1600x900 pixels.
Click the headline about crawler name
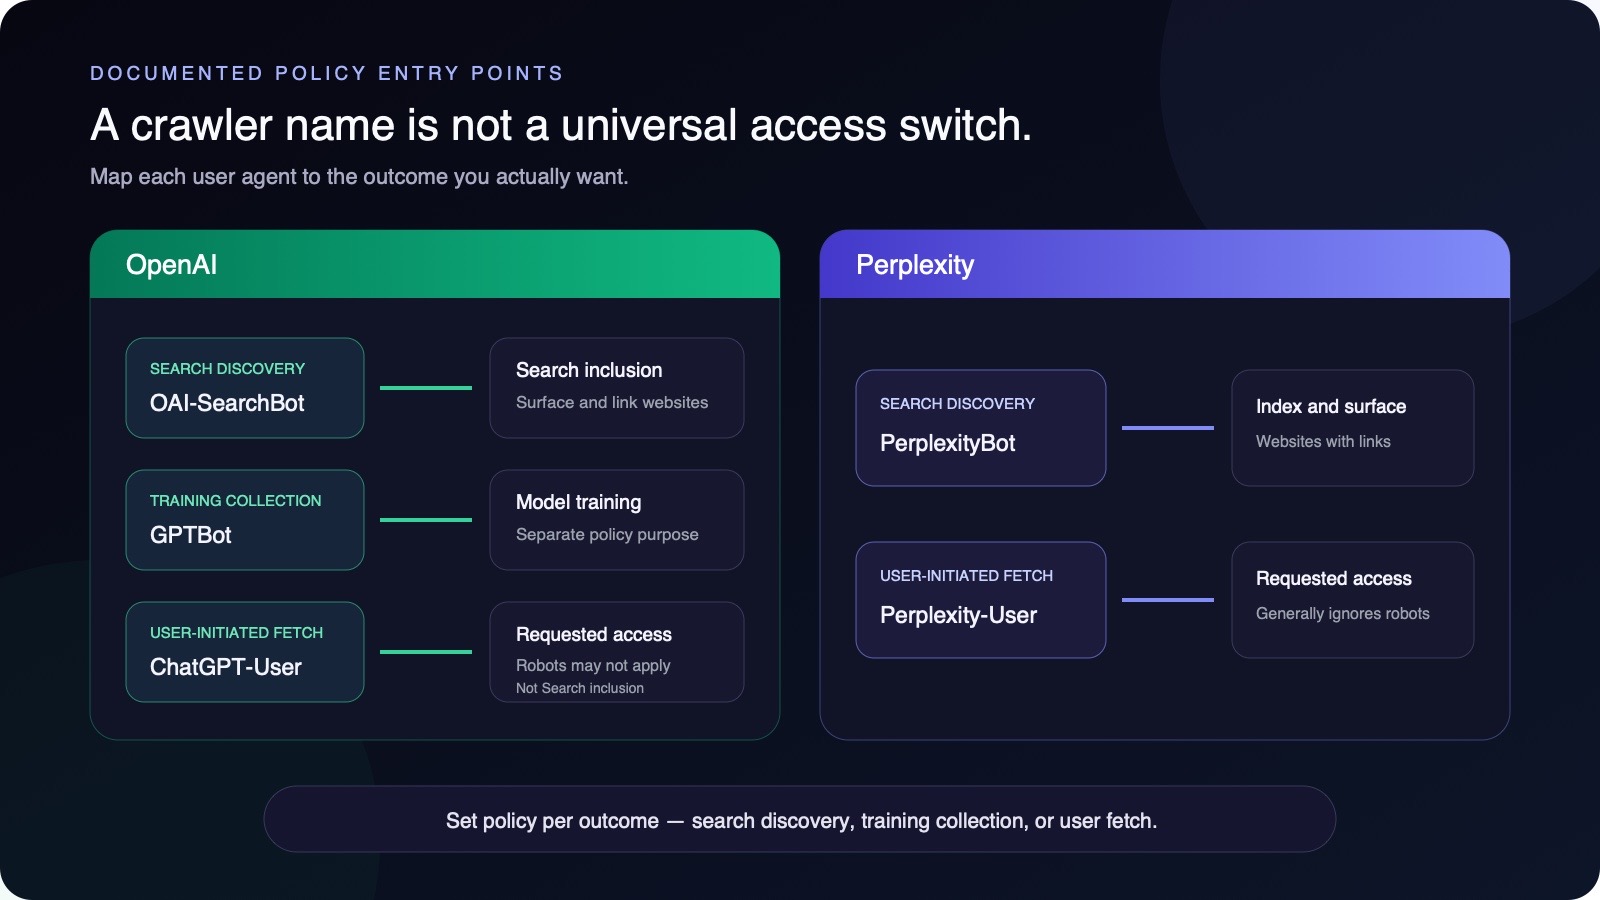click(x=561, y=125)
